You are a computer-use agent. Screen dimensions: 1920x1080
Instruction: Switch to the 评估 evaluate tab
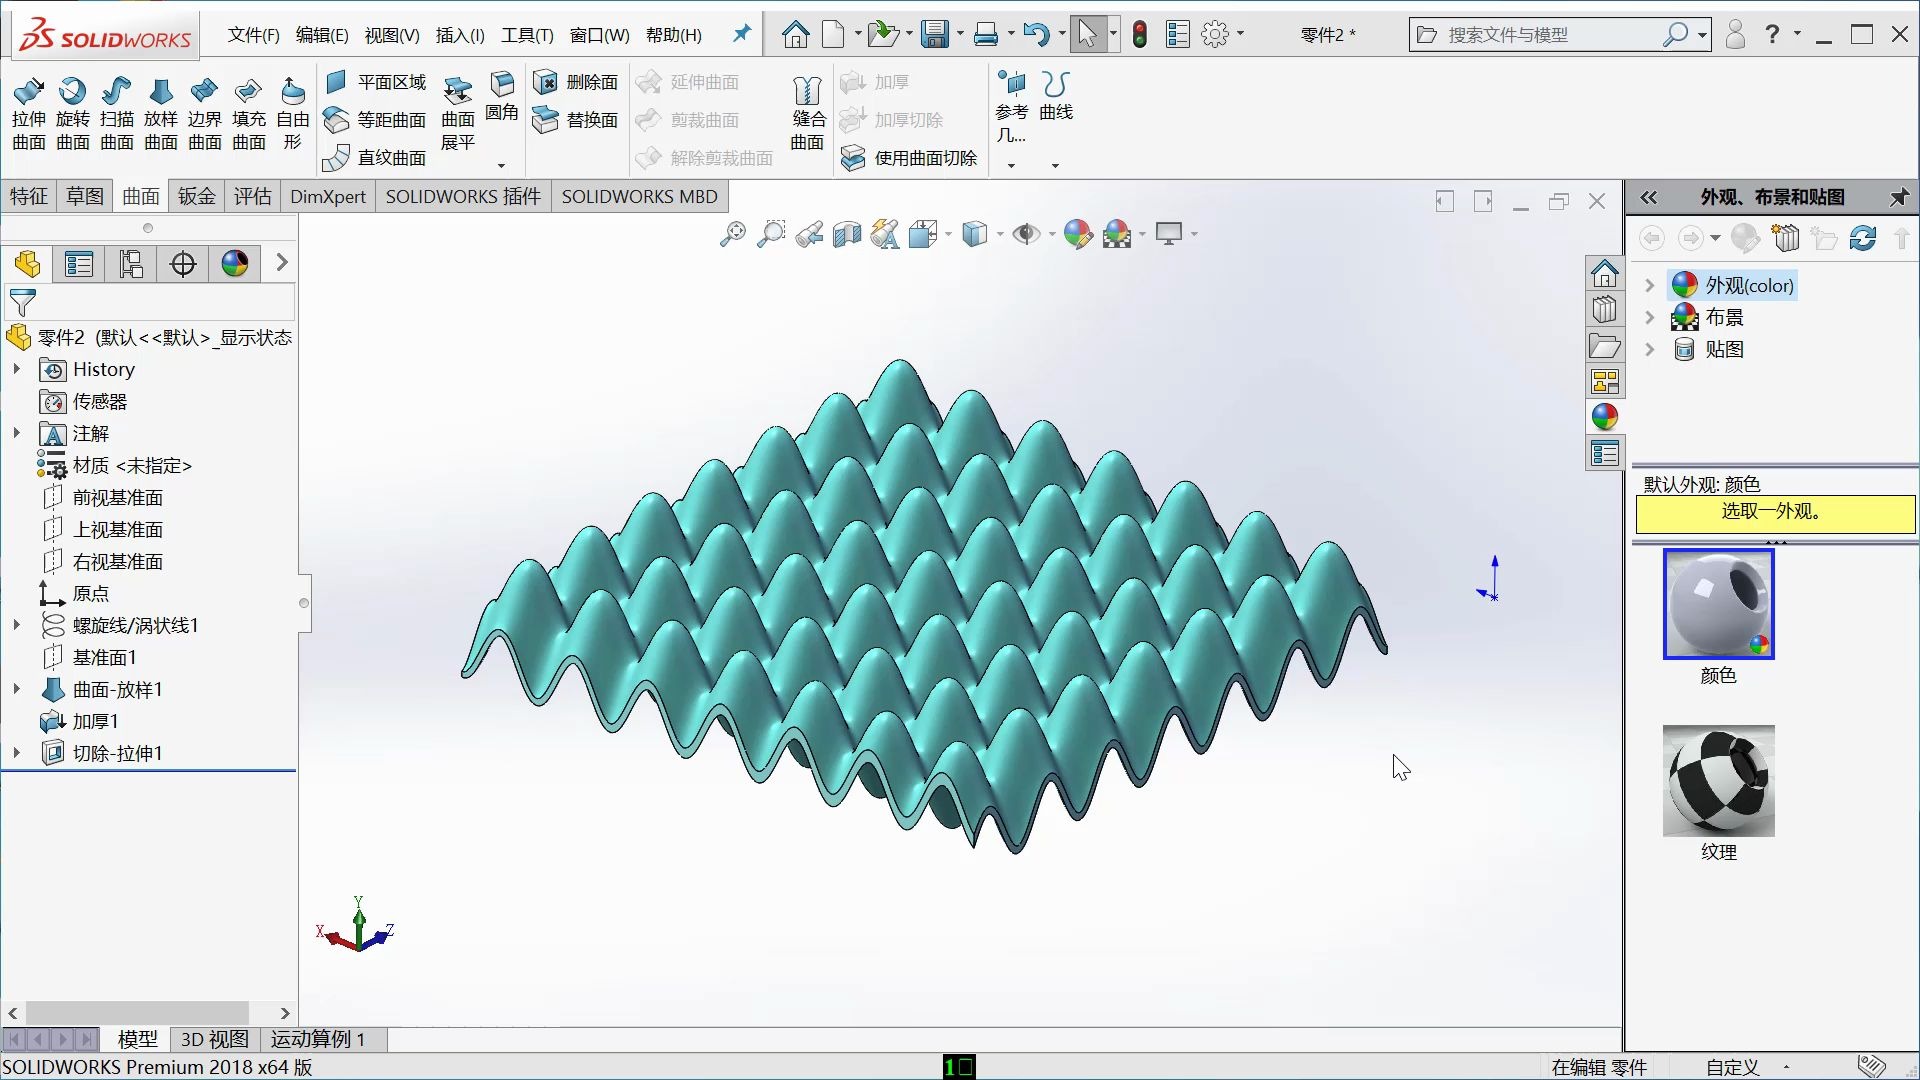tap(253, 197)
